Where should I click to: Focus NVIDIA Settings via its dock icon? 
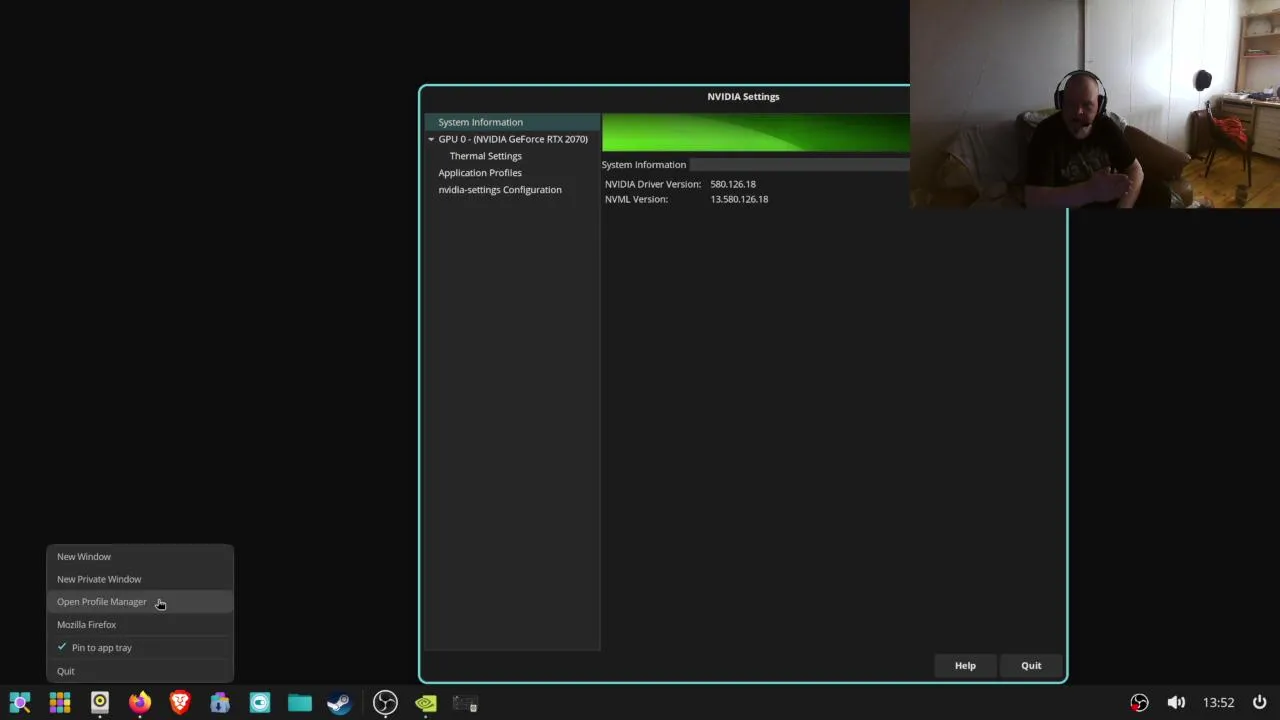tap(426, 703)
